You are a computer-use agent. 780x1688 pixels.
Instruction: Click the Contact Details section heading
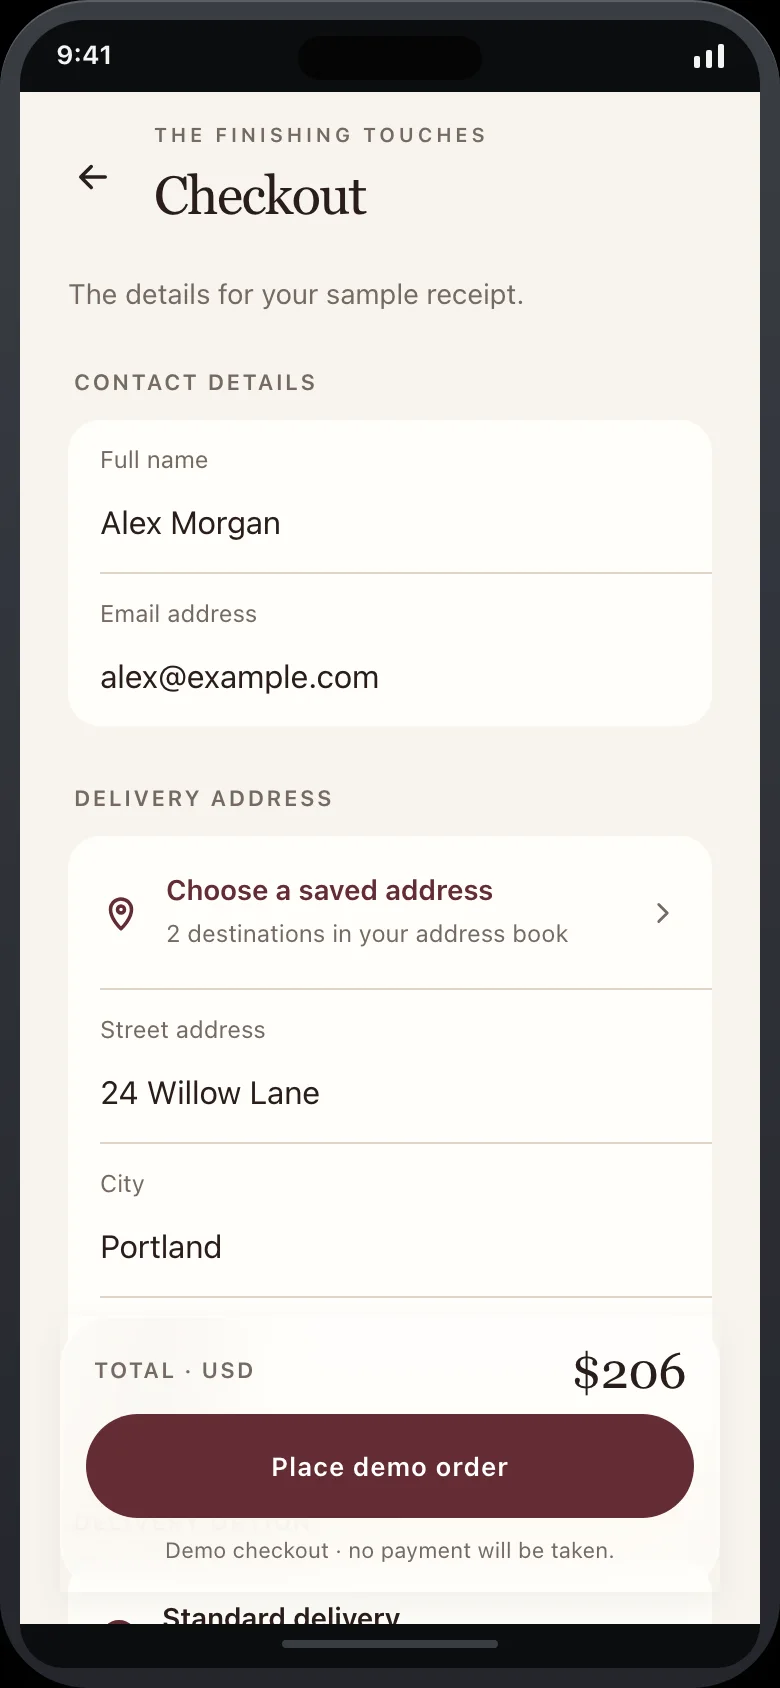click(x=195, y=382)
